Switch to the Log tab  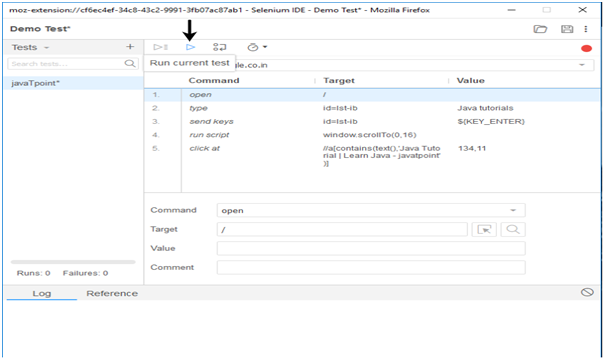[x=42, y=294]
